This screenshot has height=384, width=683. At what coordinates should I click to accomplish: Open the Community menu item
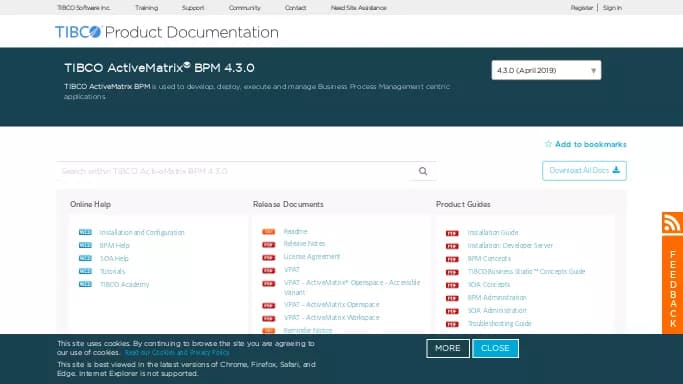click(x=244, y=8)
